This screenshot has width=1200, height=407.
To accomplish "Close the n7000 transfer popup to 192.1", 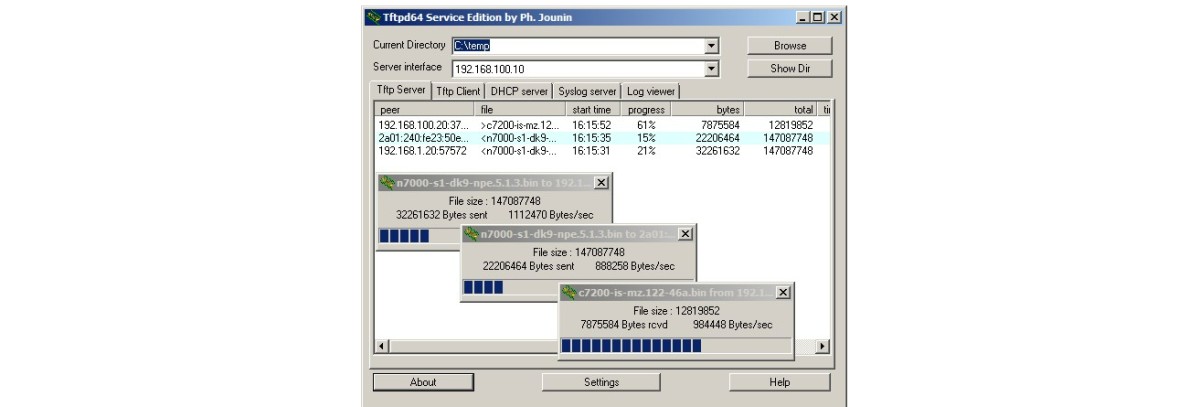I will 600,183.
